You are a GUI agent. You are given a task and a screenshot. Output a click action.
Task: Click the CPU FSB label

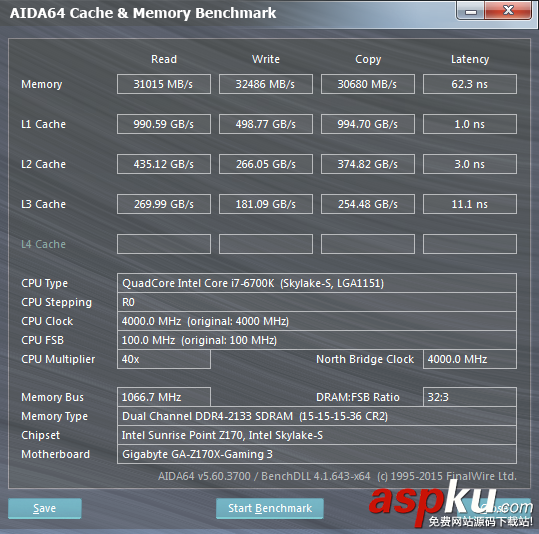pyautogui.click(x=42, y=340)
